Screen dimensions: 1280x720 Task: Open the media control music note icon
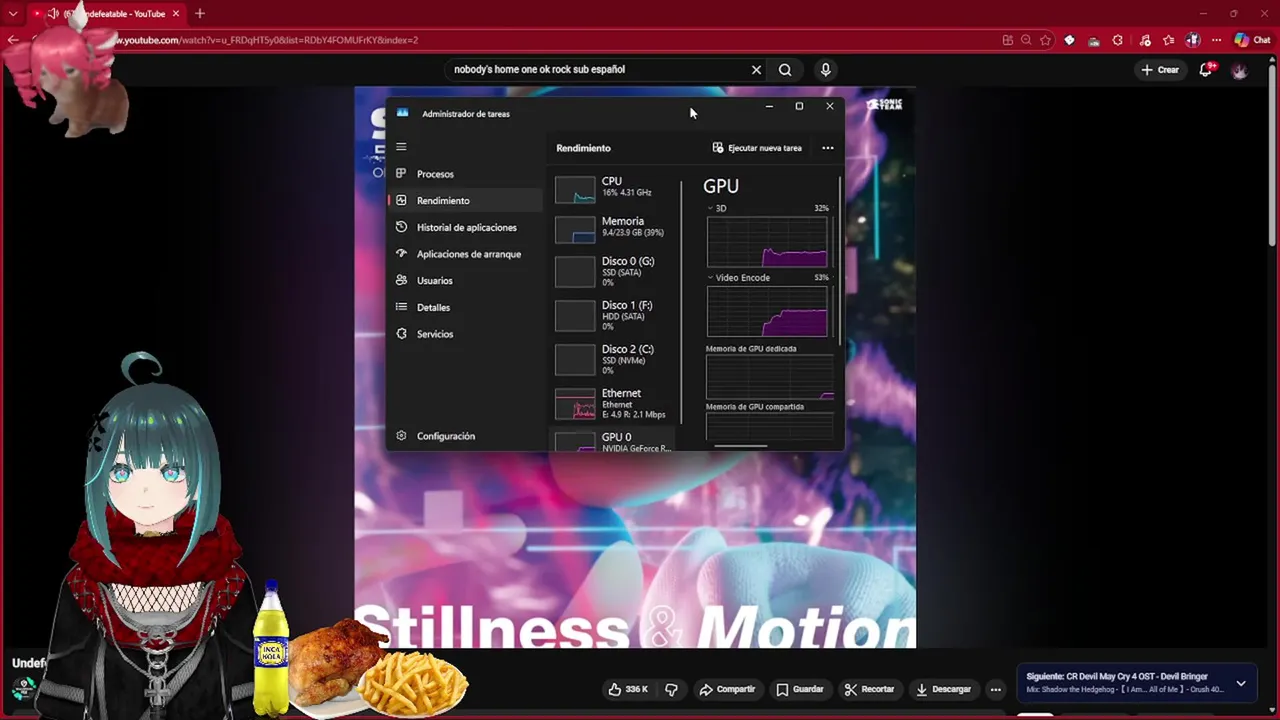1144,40
